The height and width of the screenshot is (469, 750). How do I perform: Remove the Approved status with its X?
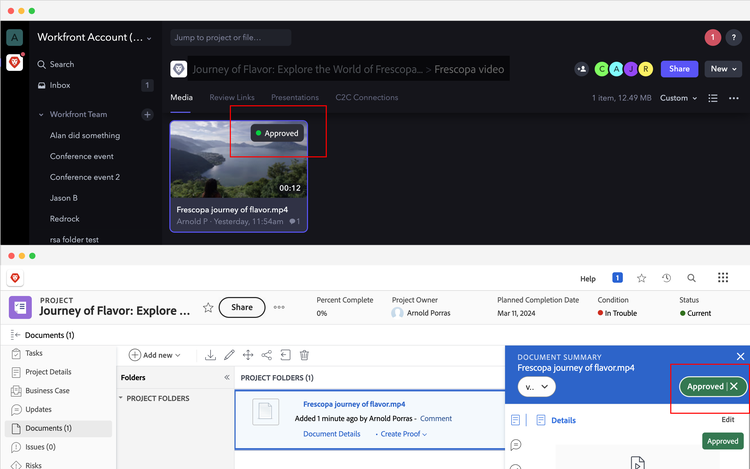pos(734,386)
